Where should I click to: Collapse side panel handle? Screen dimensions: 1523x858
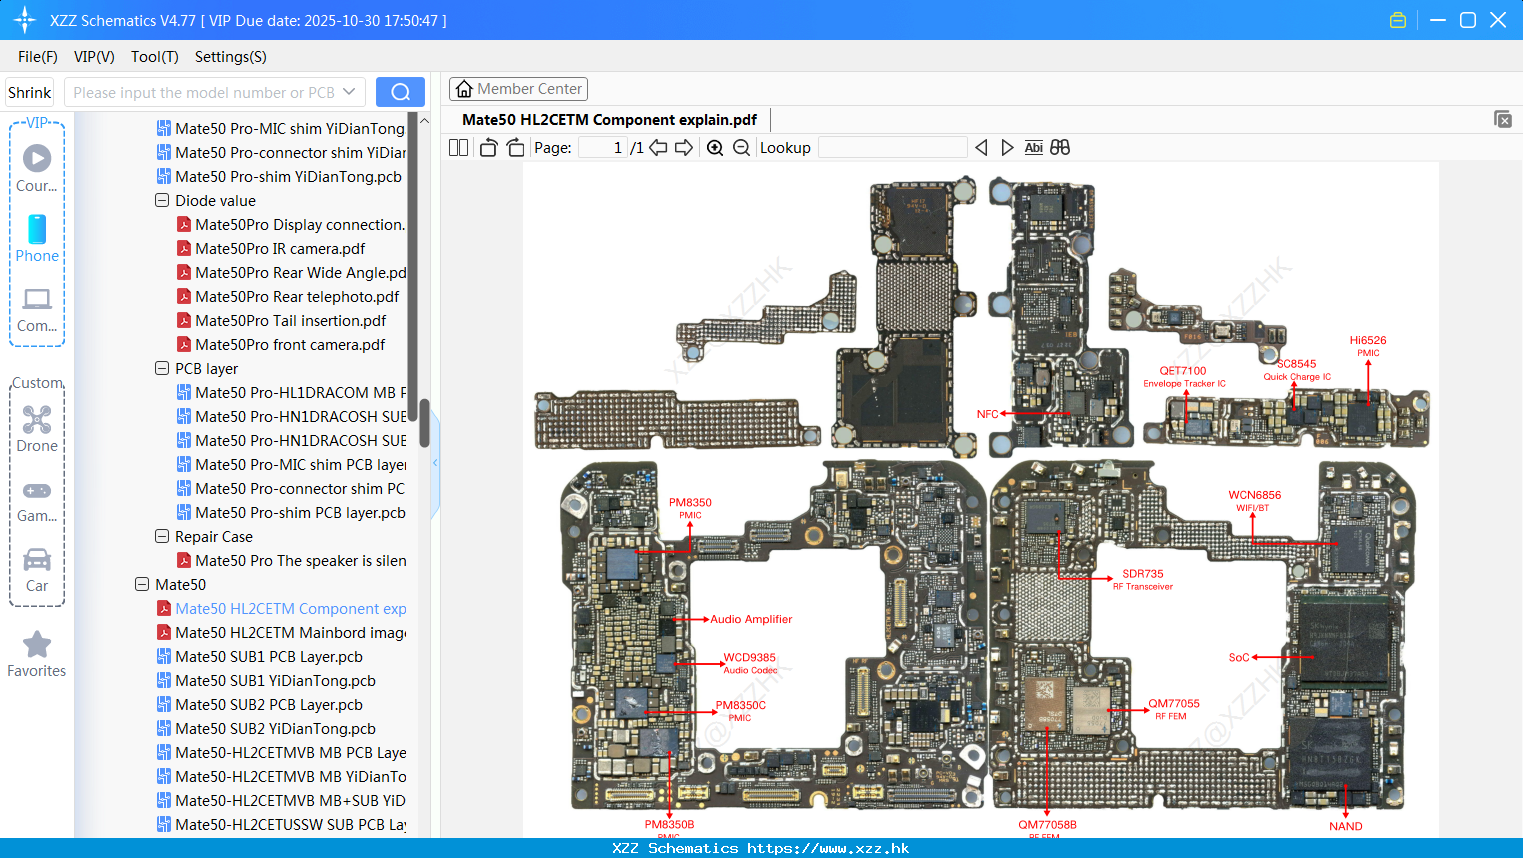pos(435,463)
